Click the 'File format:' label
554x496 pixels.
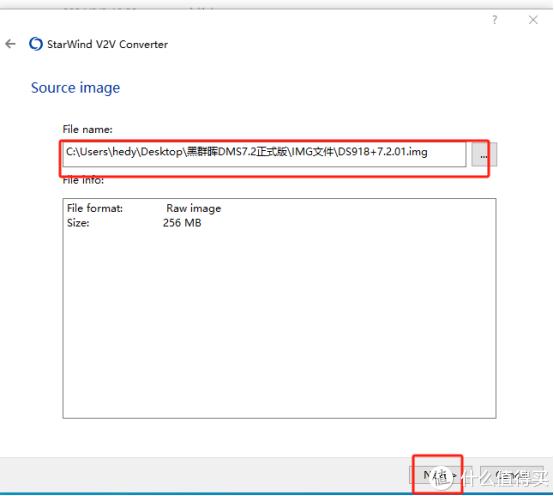click(x=95, y=208)
